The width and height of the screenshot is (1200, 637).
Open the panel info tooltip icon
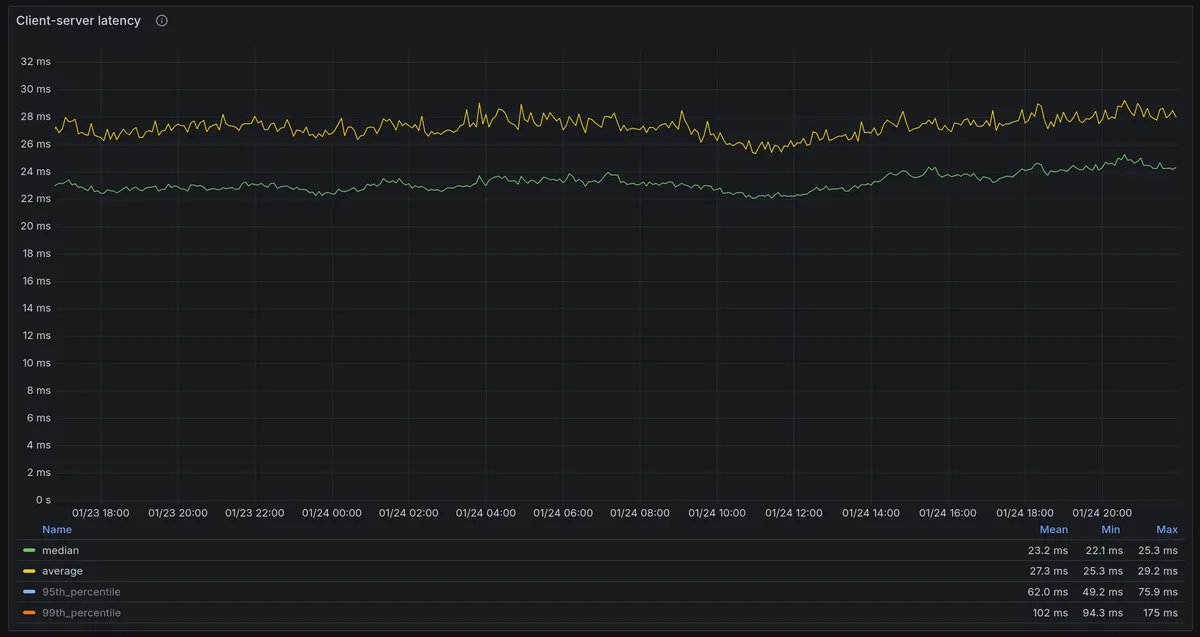click(x=162, y=21)
